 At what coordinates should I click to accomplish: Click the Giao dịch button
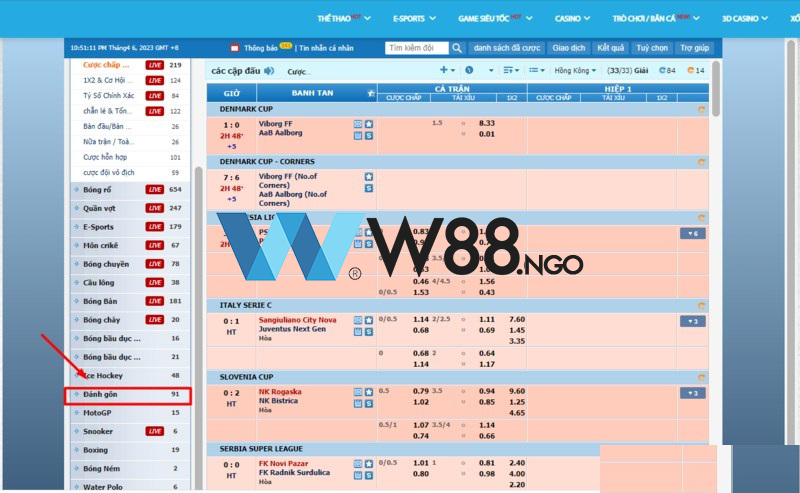tap(568, 48)
